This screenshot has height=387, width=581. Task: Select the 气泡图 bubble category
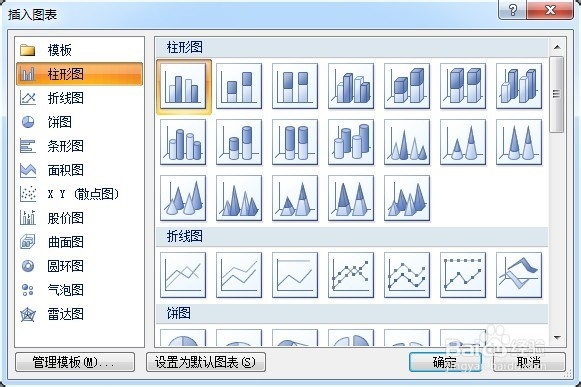pos(79,290)
